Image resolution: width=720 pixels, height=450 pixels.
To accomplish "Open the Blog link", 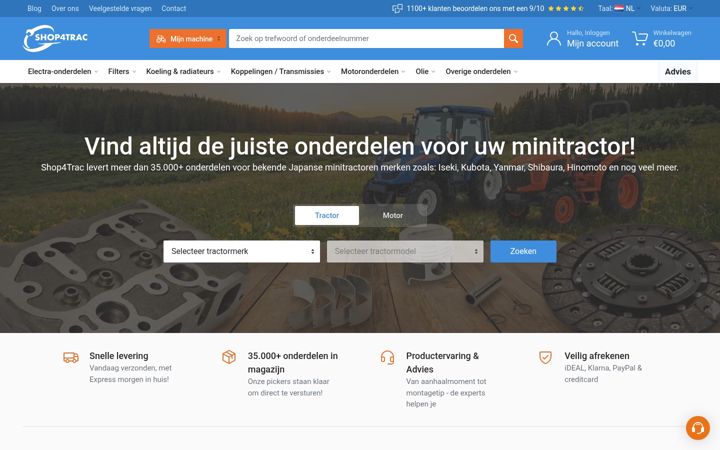I will pos(34,8).
